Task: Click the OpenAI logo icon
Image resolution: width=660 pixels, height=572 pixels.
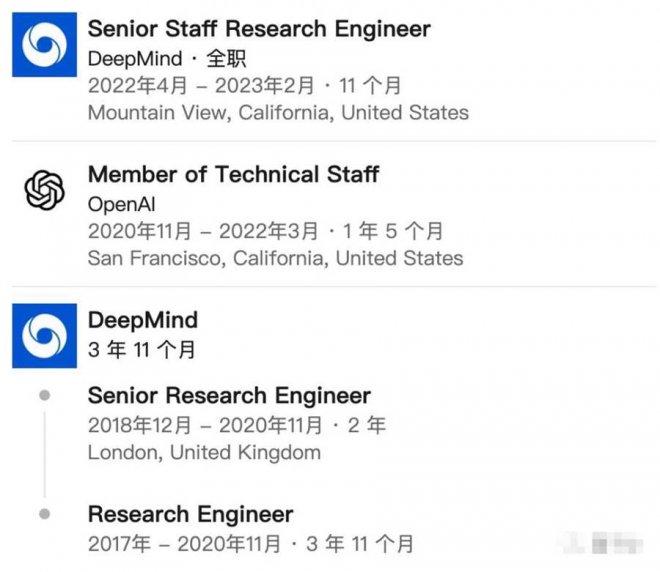Action: coord(44,189)
